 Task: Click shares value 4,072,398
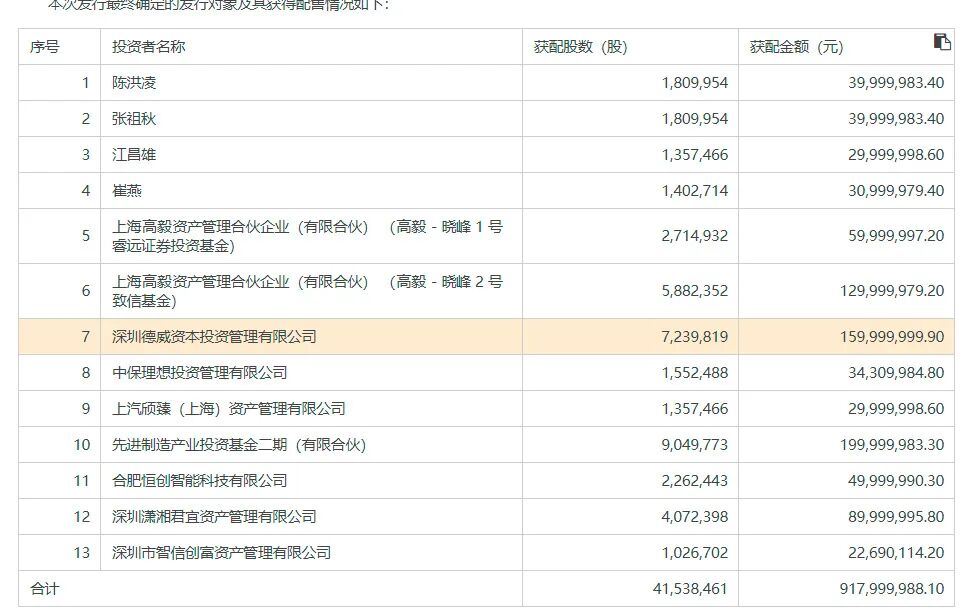(694, 517)
